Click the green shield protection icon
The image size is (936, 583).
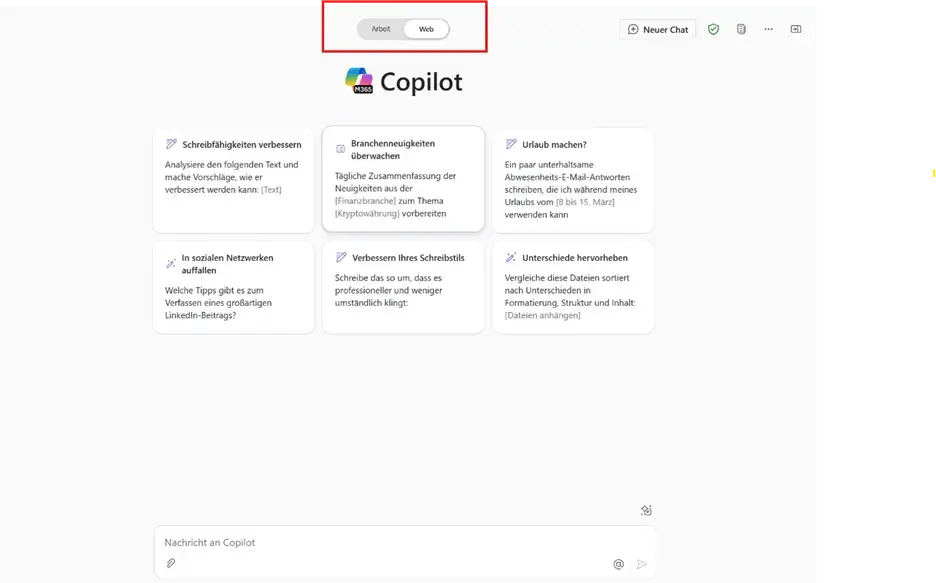713,30
